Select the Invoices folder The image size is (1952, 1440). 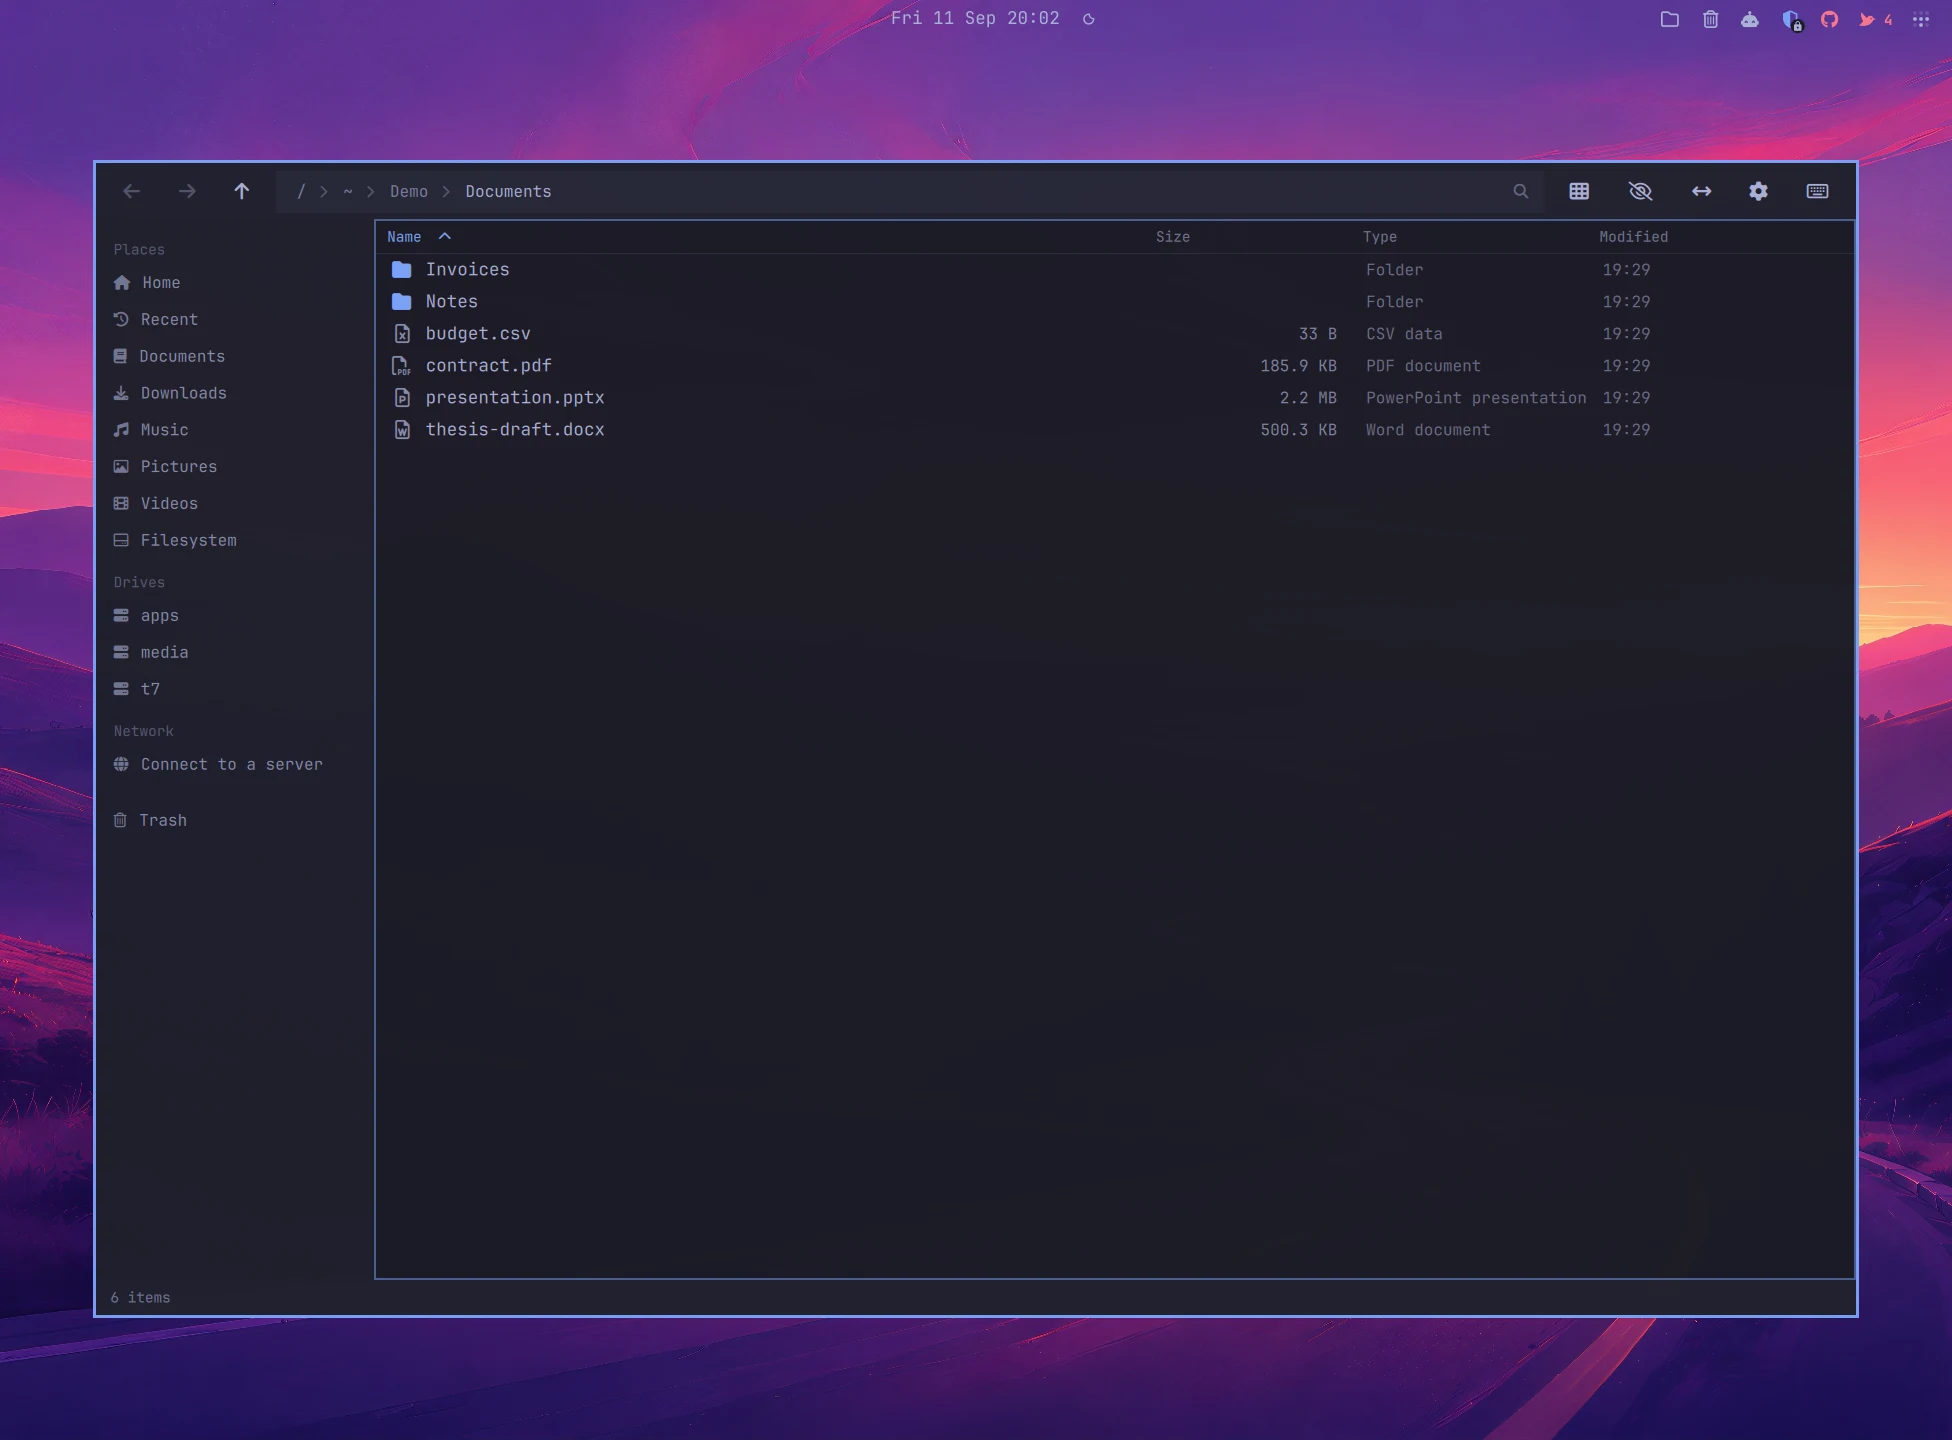click(1114, 270)
